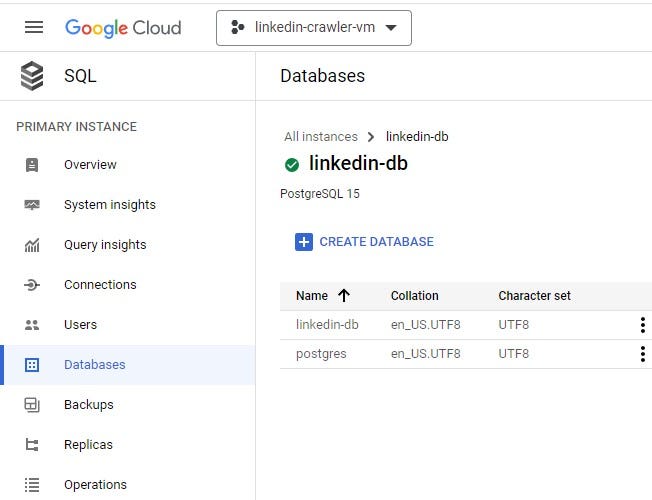Click the Overview sidebar icon
The image size is (652, 500).
pyautogui.click(x=32, y=165)
